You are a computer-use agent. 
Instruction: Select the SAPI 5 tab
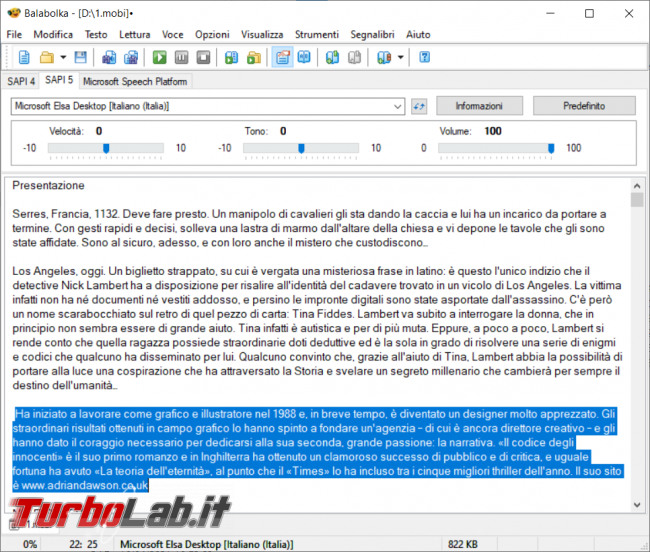coord(59,80)
